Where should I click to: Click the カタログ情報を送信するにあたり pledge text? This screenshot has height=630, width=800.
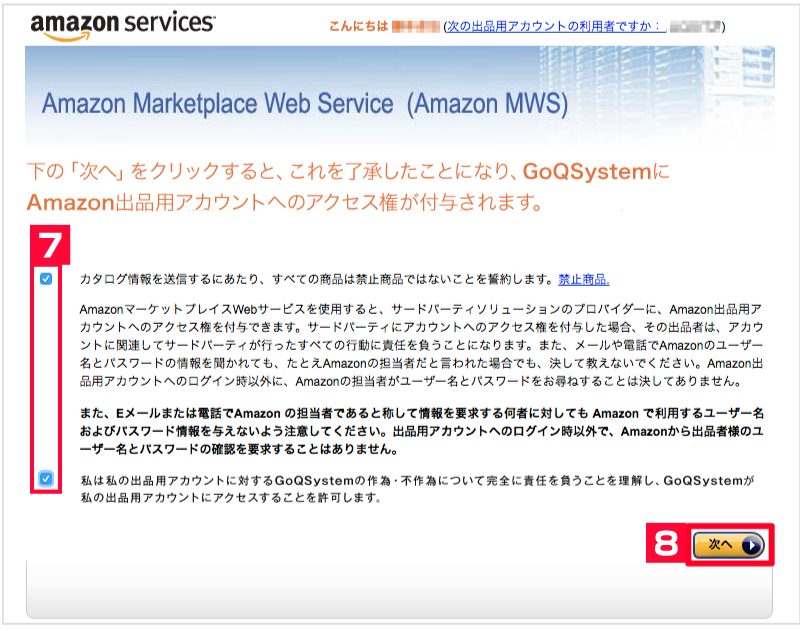pos(316,280)
